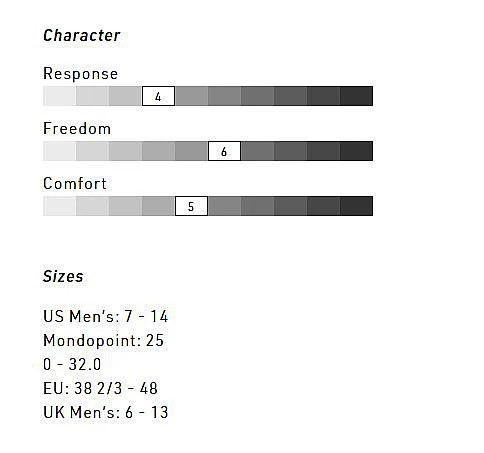This screenshot has width=484, height=453.
Task: Select the Mondopoint: 25 text line
Action: pyautogui.click(x=103, y=340)
